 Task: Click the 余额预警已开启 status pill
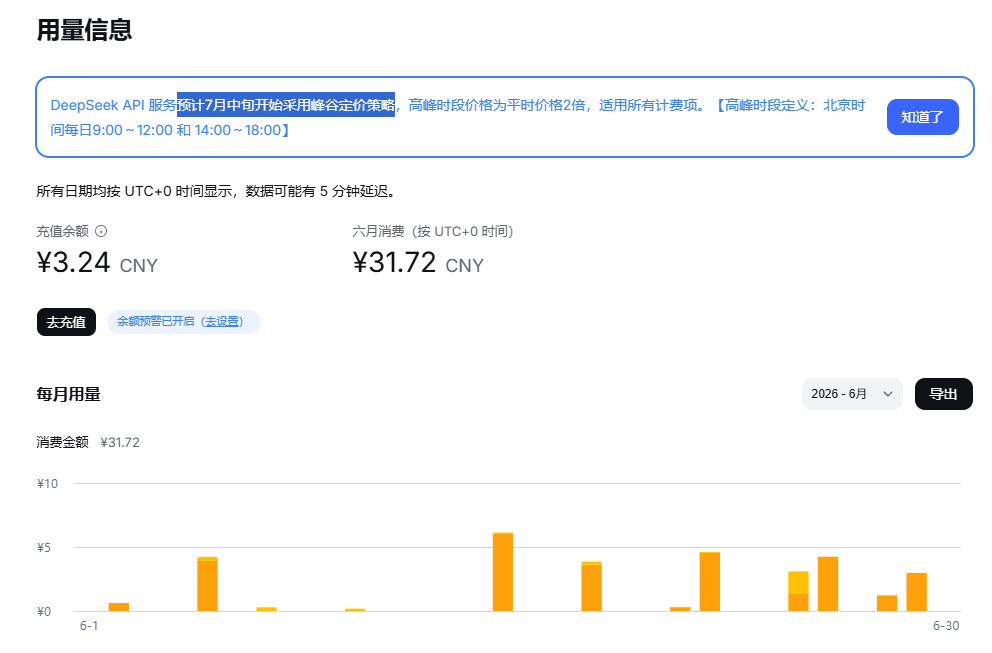coord(184,321)
